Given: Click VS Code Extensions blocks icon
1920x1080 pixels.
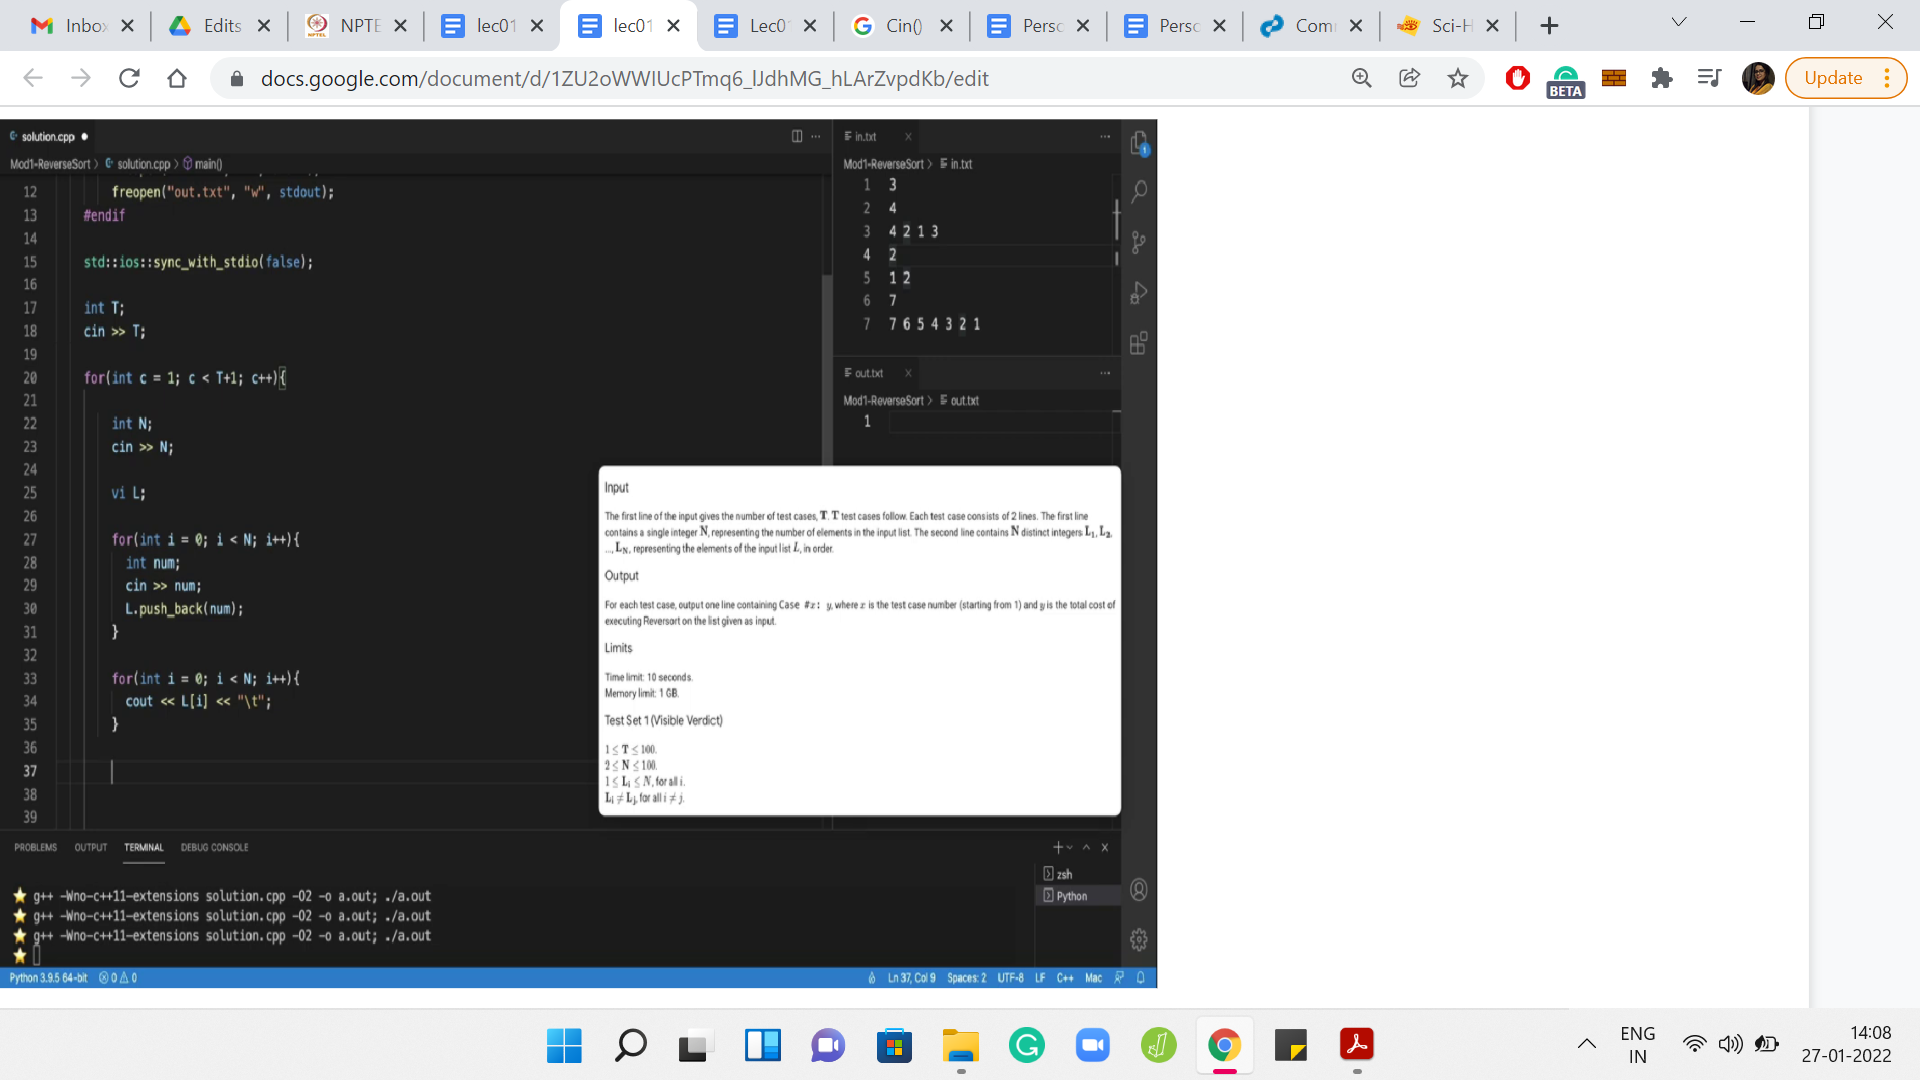Looking at the screenshot, I should 1139,344.
